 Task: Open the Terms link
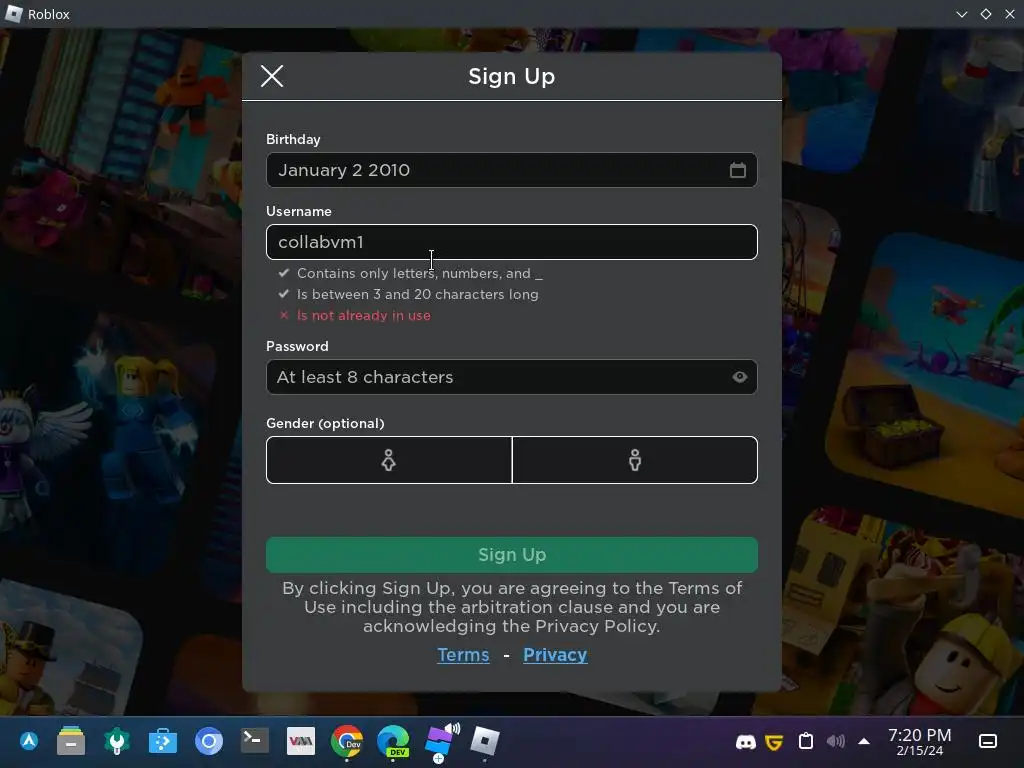click(x=463, y=654)
